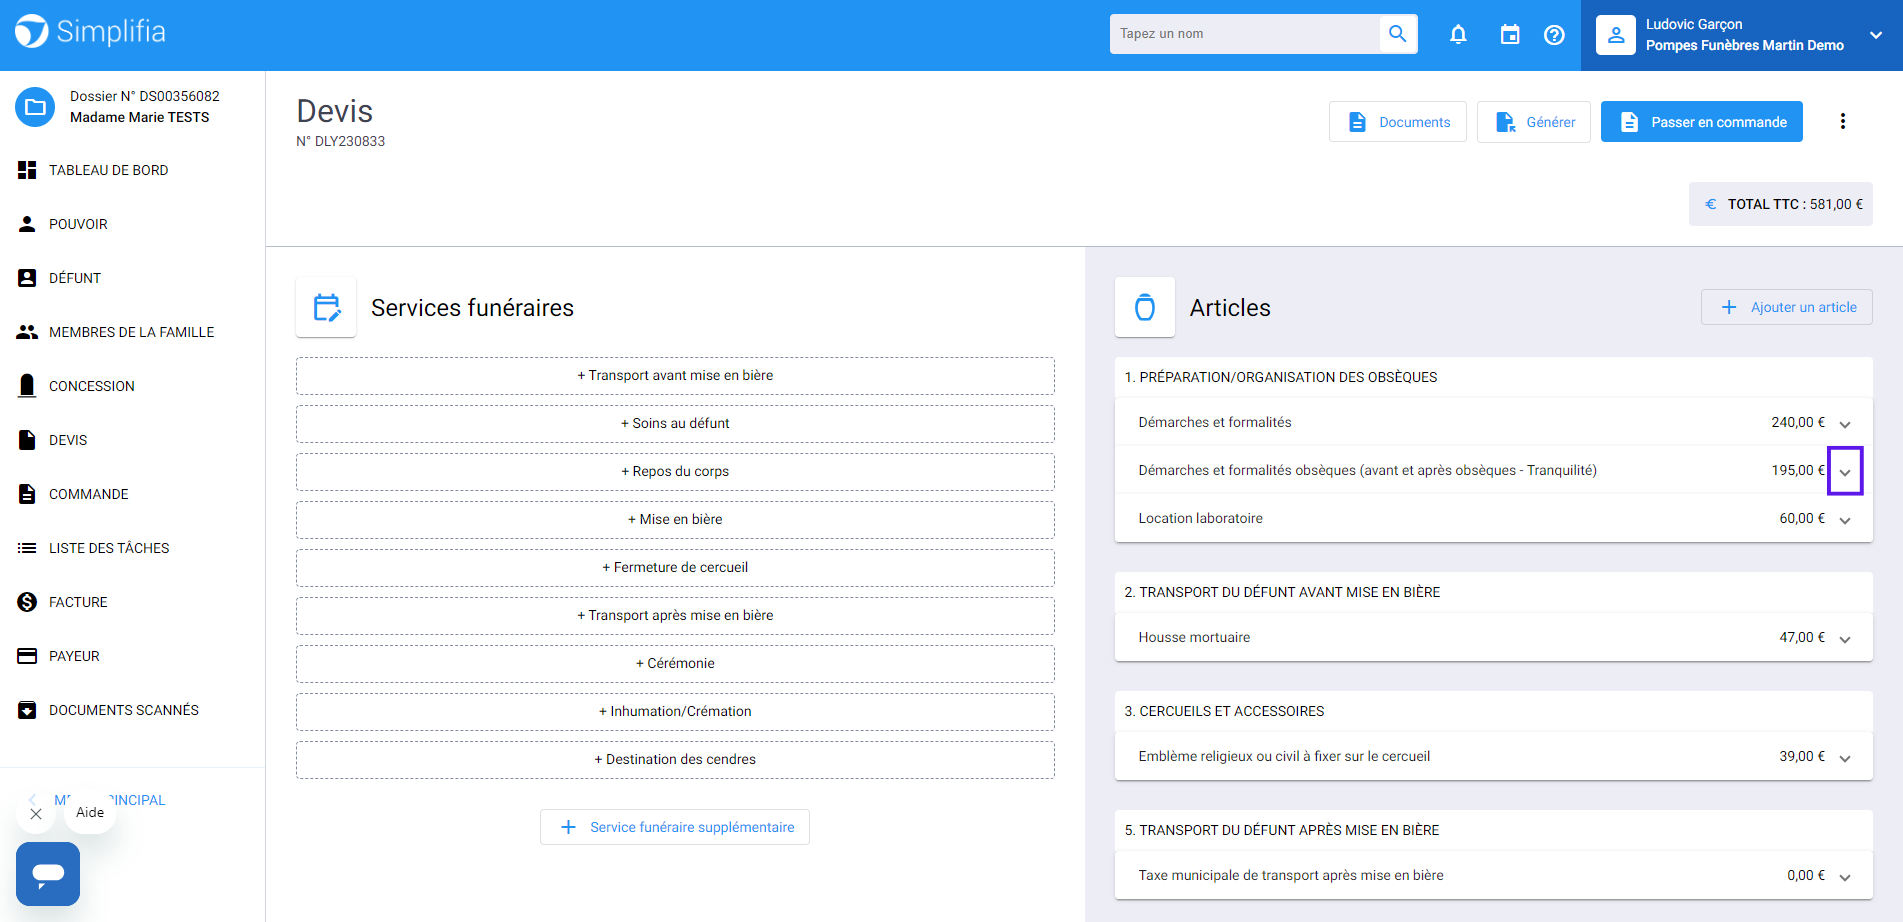Screen dimensions: 1903x922
Task: Click quote number N° DLY230833
Action: click(x=340, y=142)
